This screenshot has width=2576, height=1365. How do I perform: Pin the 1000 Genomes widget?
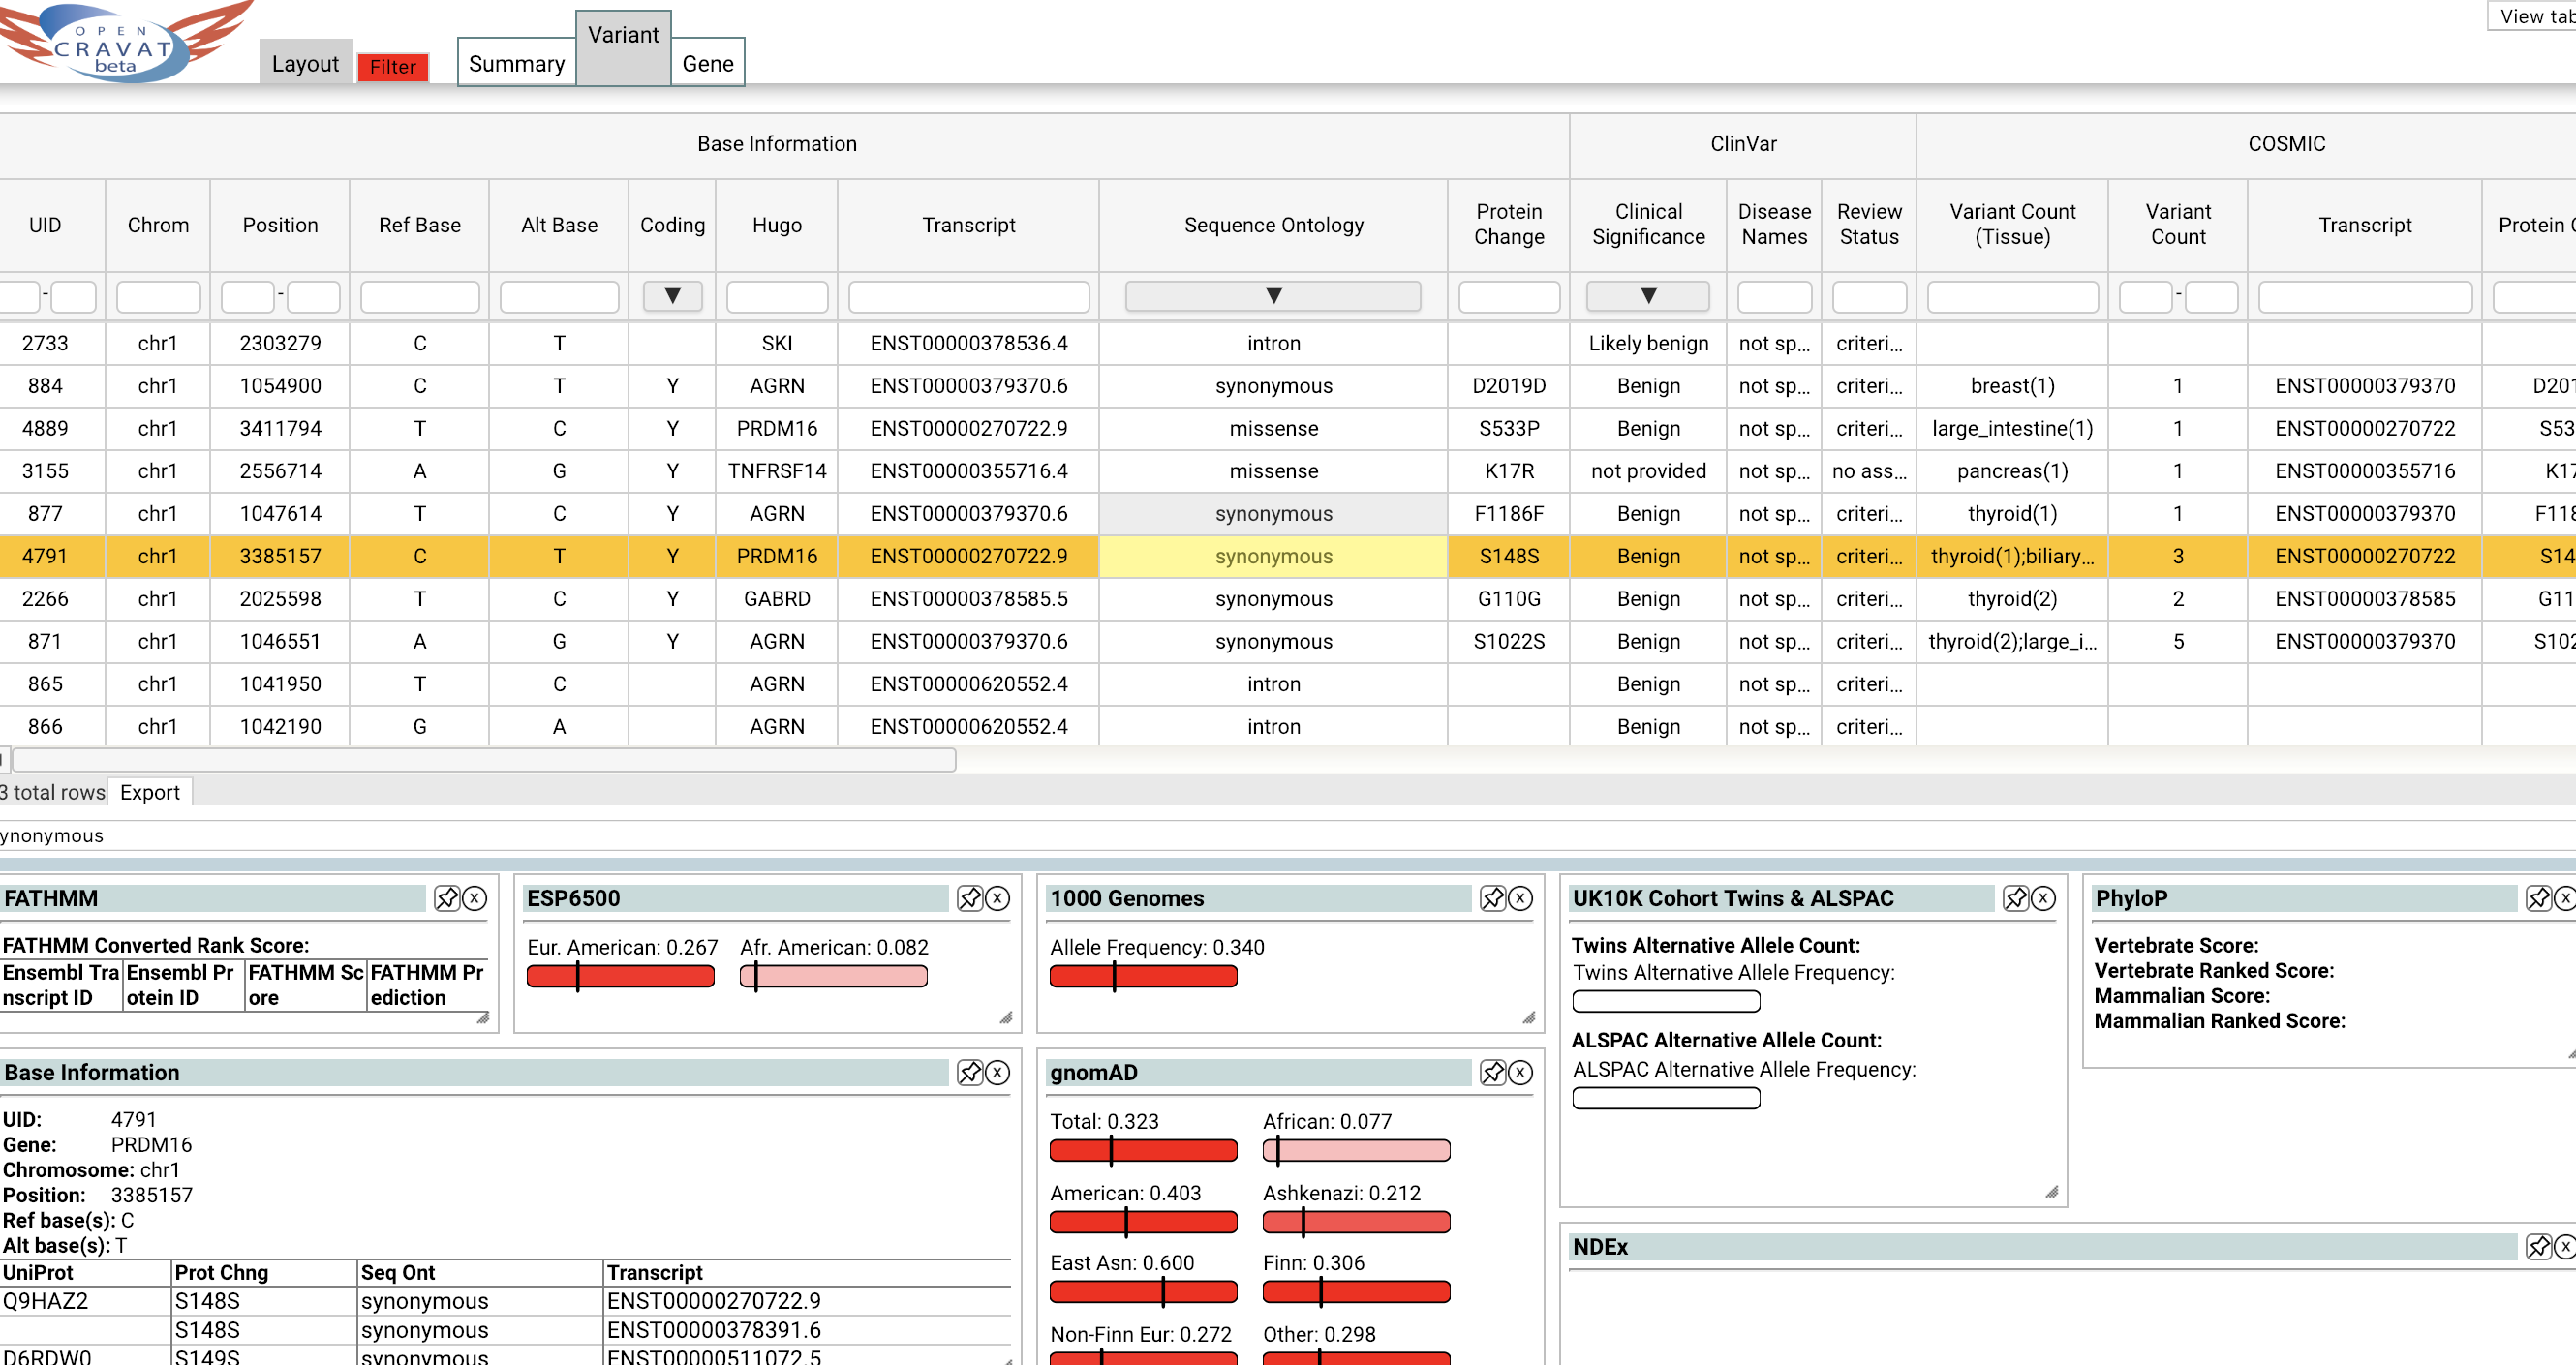point(1493,898)
